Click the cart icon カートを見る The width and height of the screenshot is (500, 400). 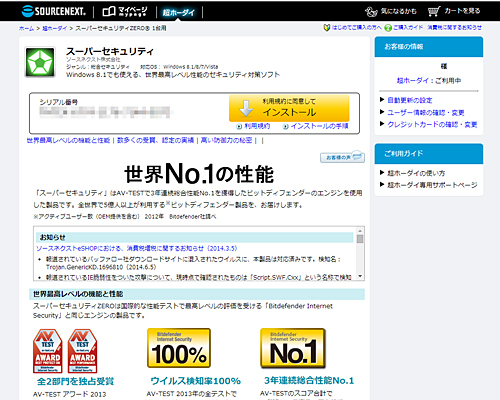pos(454,11)
